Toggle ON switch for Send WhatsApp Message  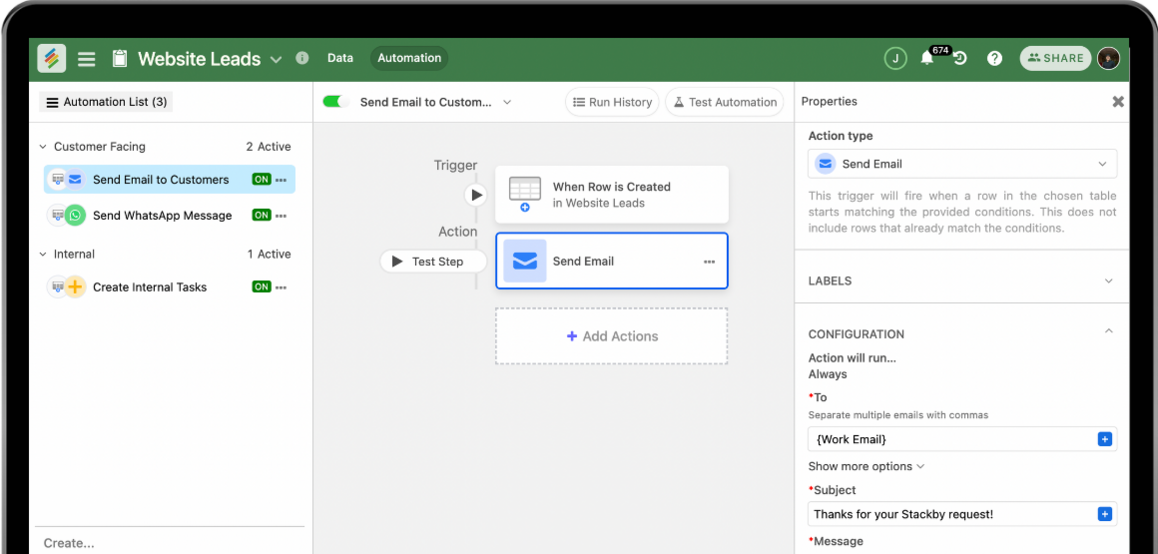(x=261, y=215)
